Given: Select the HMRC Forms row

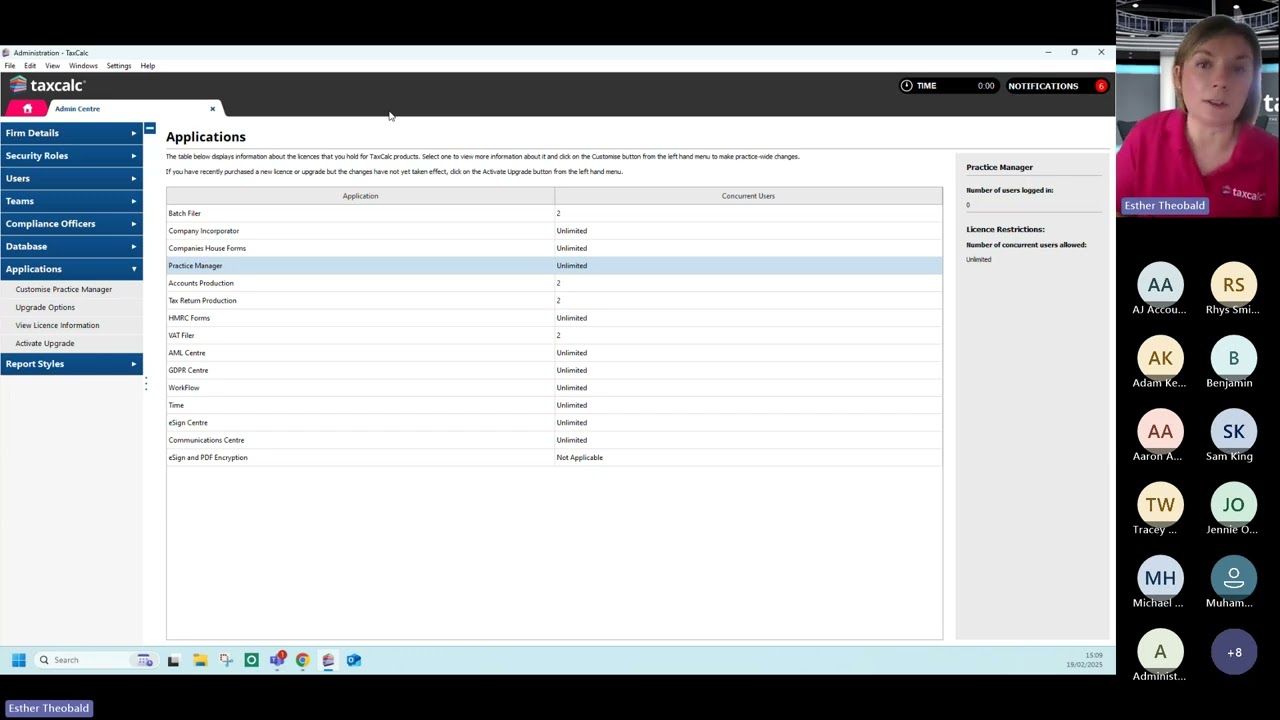Looking at the screenshot, I should [554, 318].
